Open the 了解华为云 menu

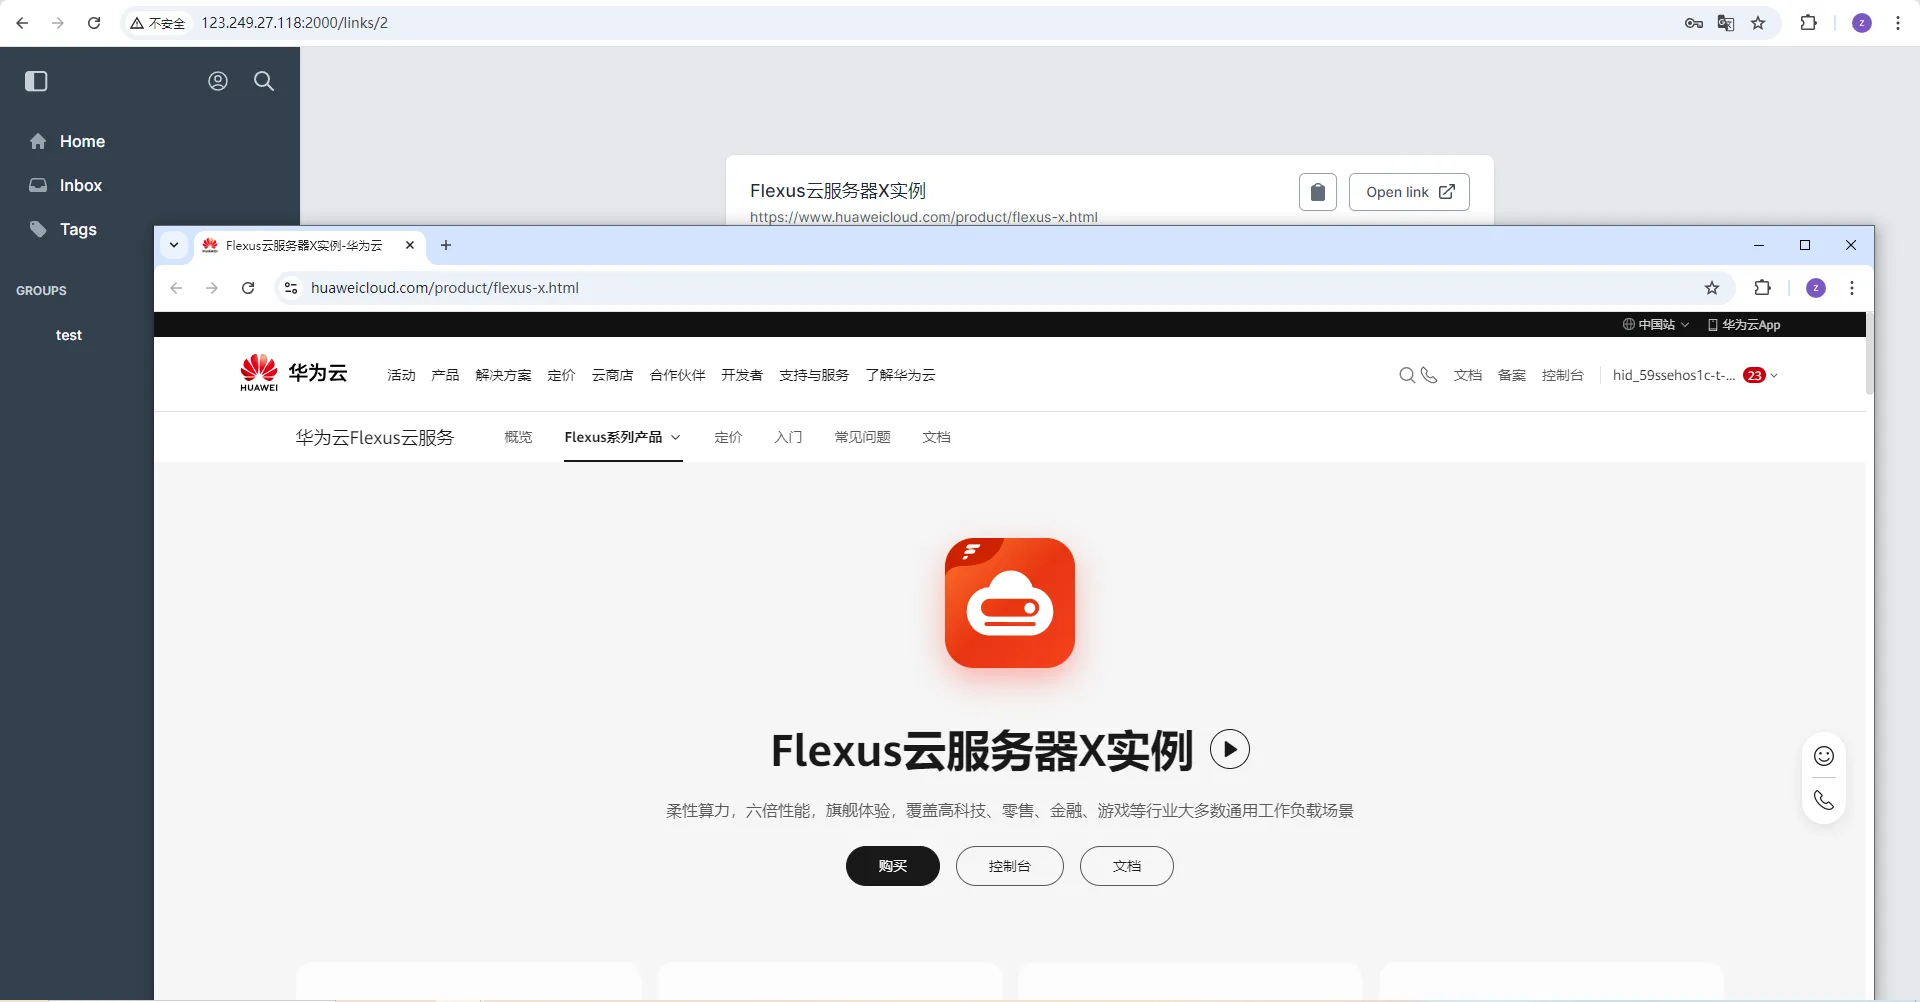click(x=900, y=375)
